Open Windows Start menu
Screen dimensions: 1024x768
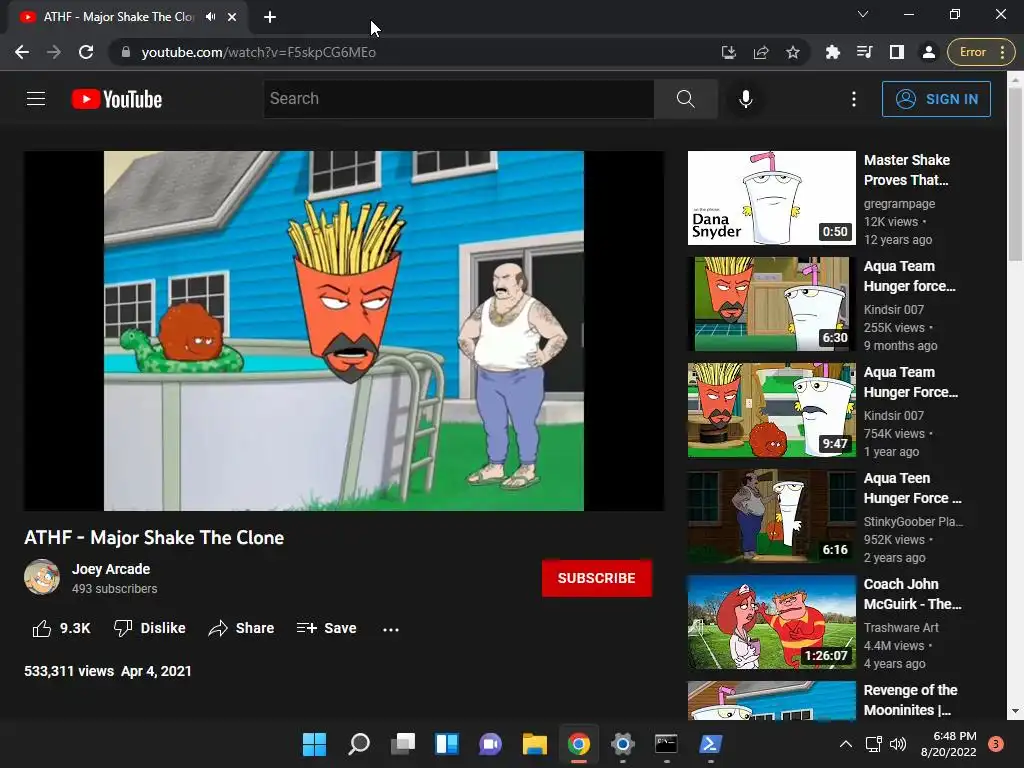tap(314, 744)
